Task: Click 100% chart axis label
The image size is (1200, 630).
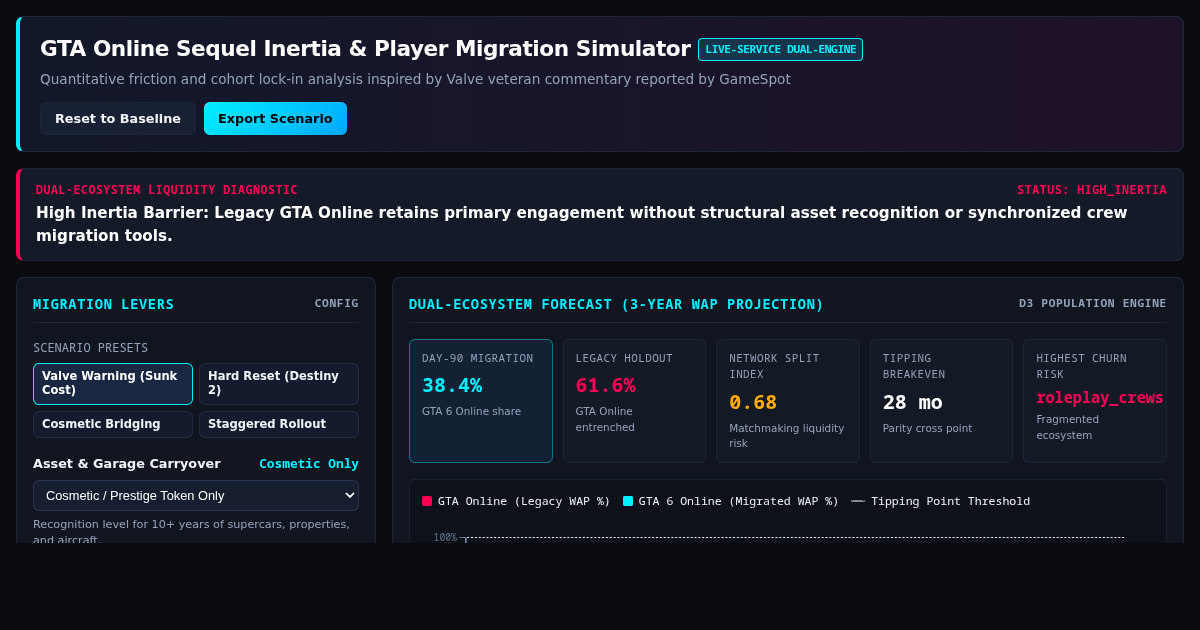Action: tap(445, 537)
